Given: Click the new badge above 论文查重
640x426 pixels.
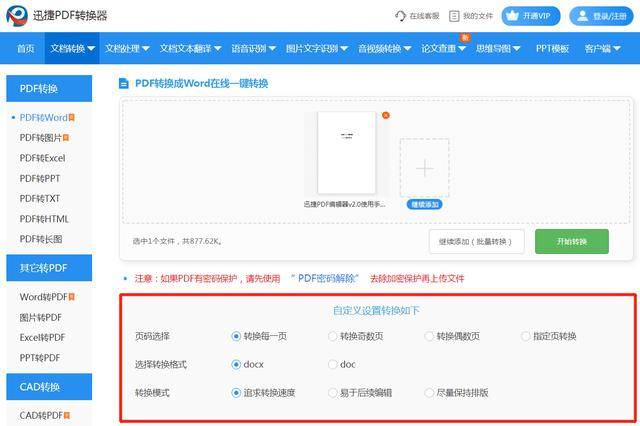Looking at the screenshot, I should pos(465,38).
